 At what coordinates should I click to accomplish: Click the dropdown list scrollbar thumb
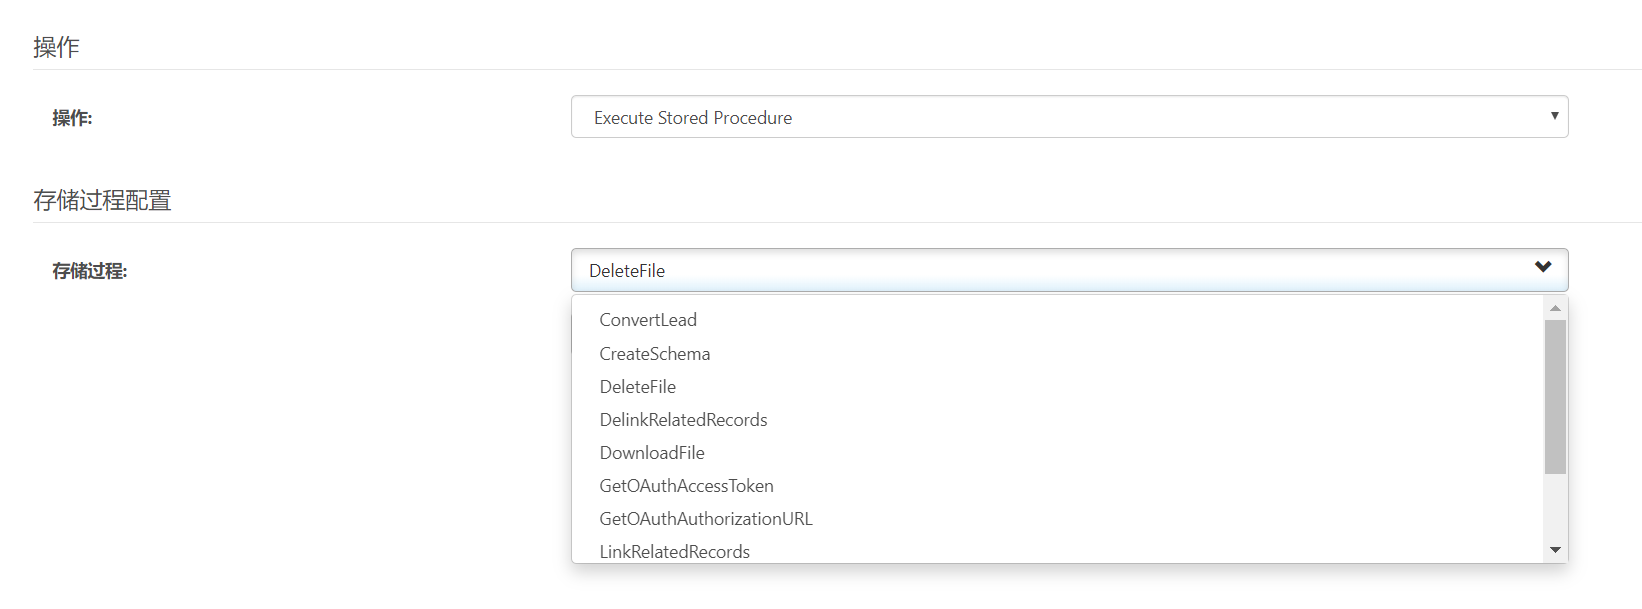click(1555, 397)
